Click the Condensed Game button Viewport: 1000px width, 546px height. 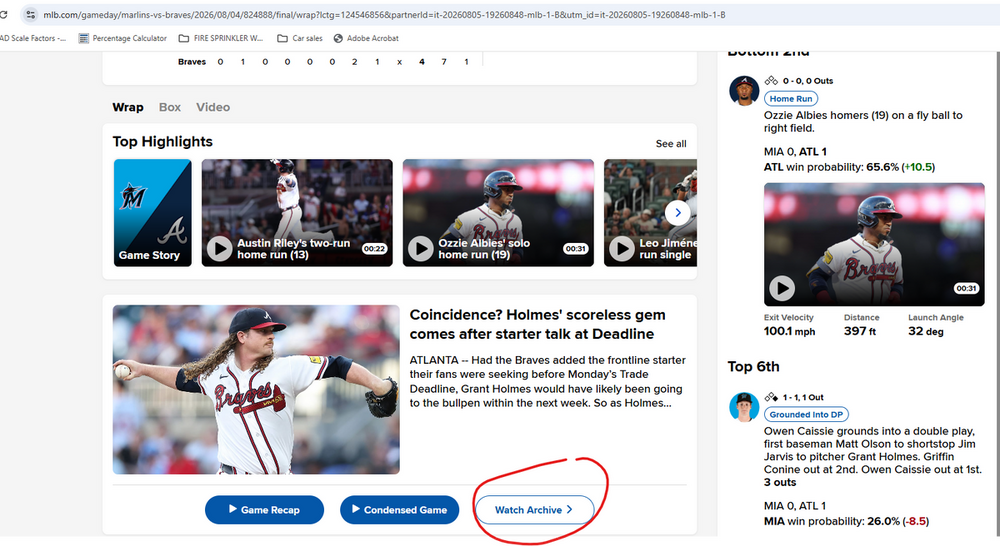coord(399,510)
